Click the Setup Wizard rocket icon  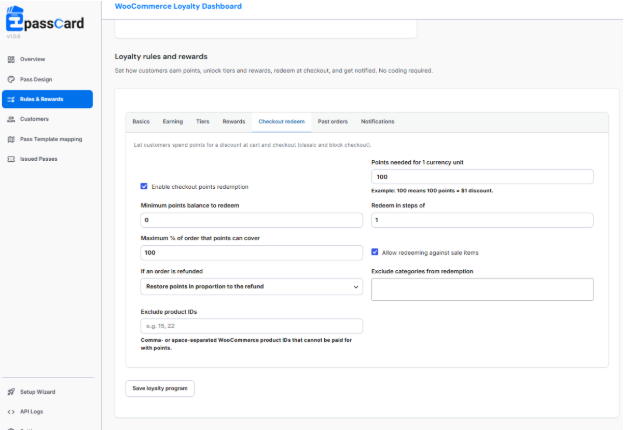tap(11, 392)
